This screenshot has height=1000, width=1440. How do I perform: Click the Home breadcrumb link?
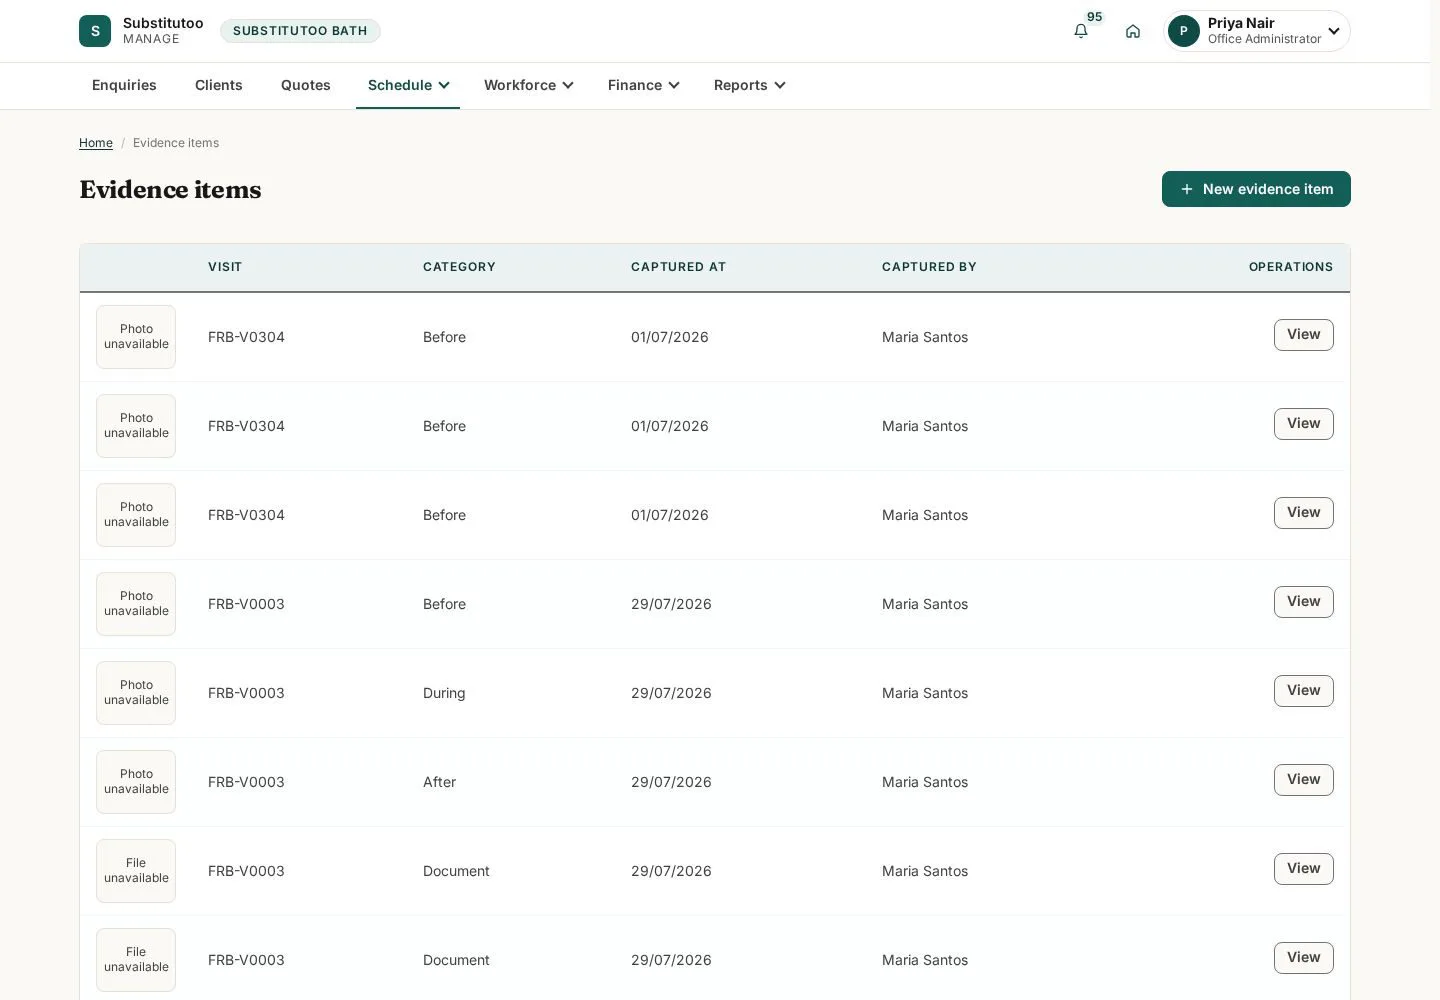[96, 143]
